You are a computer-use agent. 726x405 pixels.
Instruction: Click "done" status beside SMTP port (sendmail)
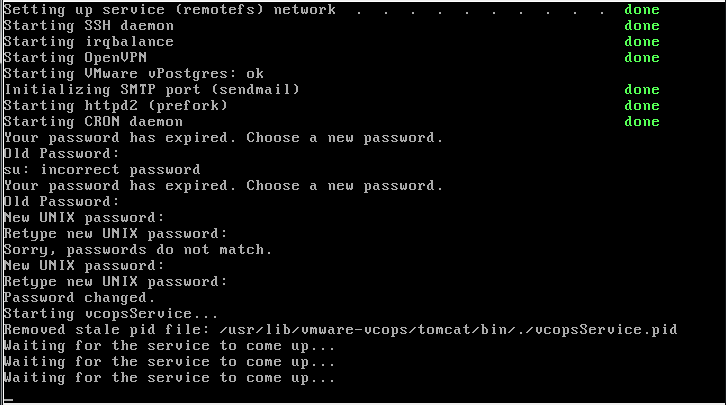click(x=642, y=90)
